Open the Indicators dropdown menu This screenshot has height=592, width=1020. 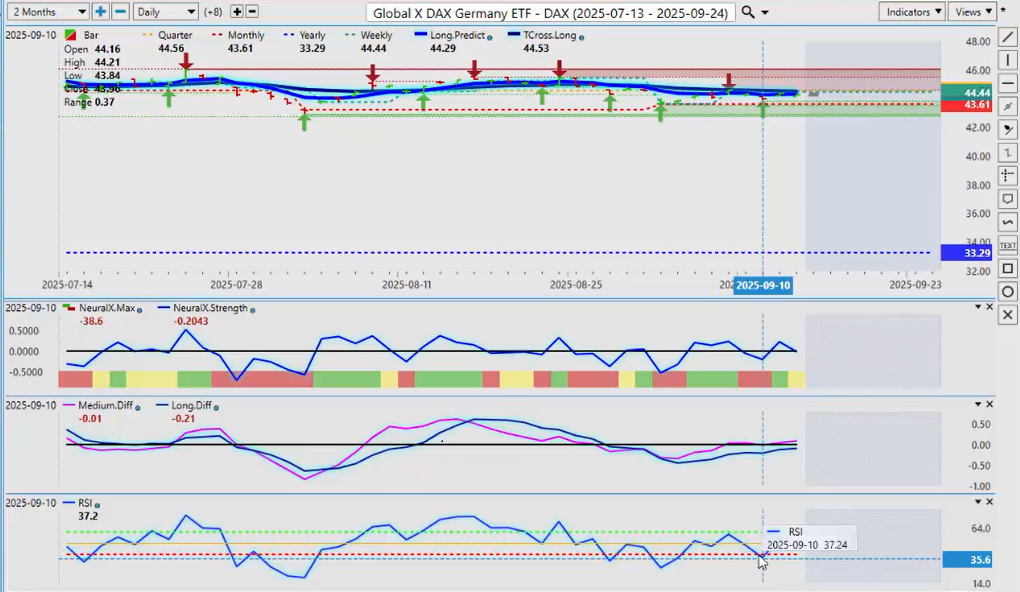[x=912, y=12]
